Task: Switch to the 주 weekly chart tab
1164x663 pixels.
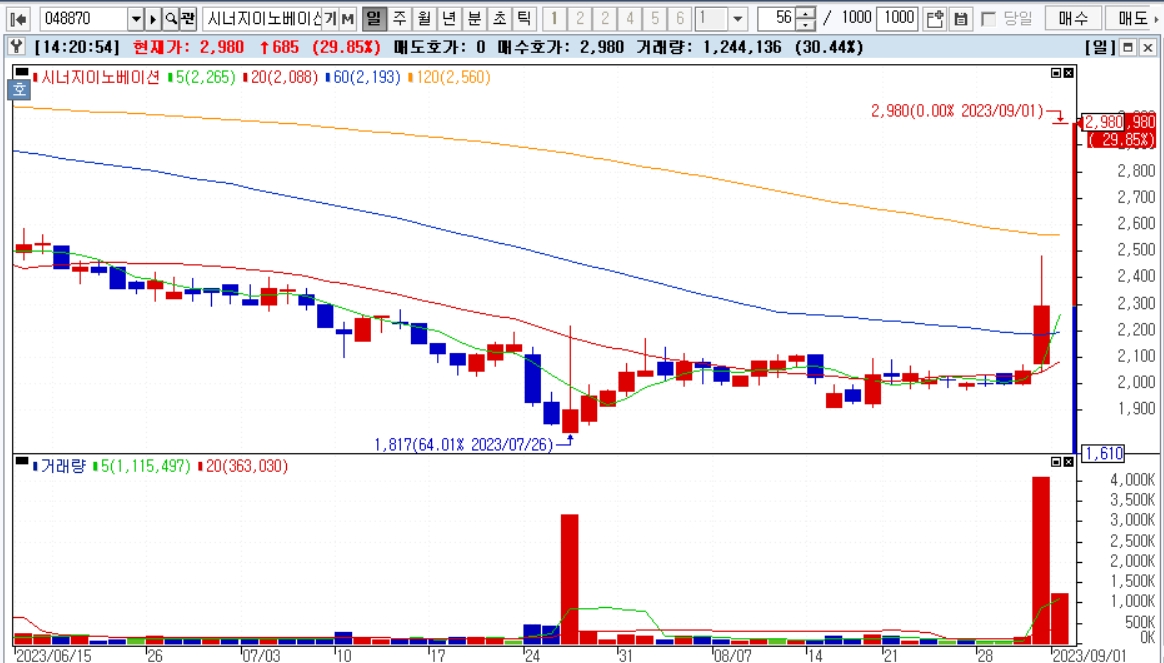Action: pos(399,19)
